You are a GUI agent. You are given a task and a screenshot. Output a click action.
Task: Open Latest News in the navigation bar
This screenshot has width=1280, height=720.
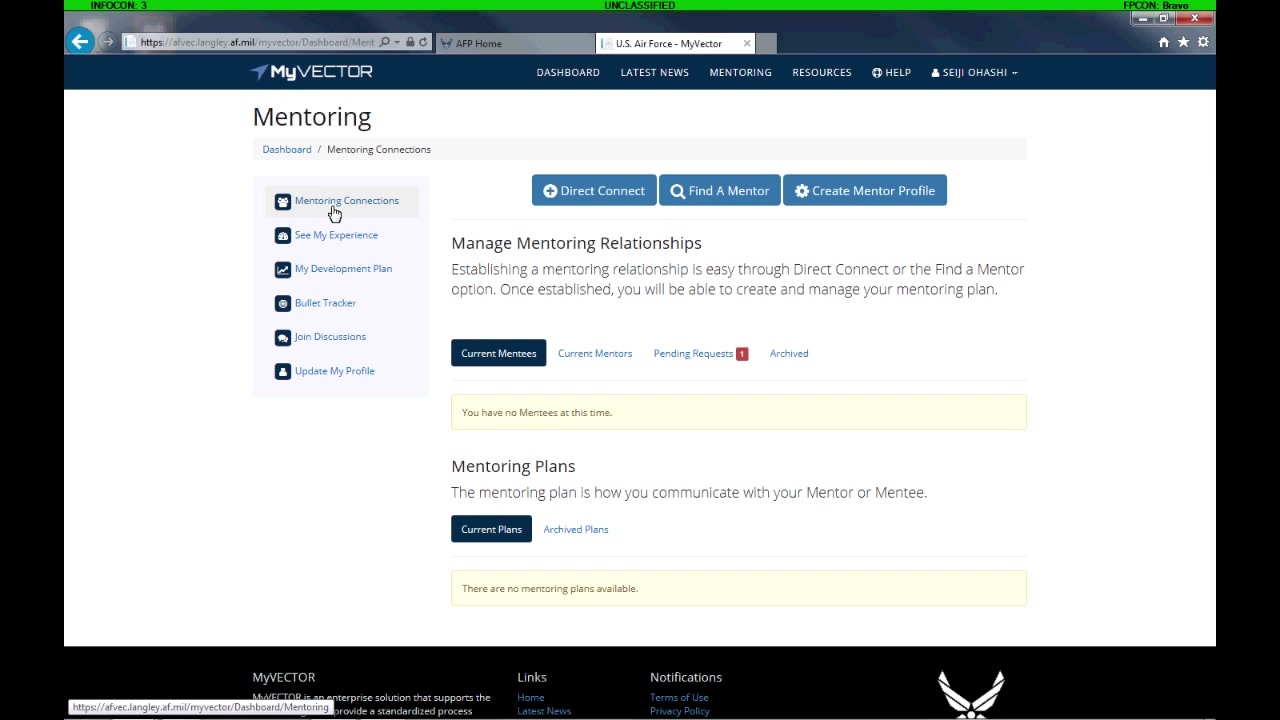(x=654, y=73)
